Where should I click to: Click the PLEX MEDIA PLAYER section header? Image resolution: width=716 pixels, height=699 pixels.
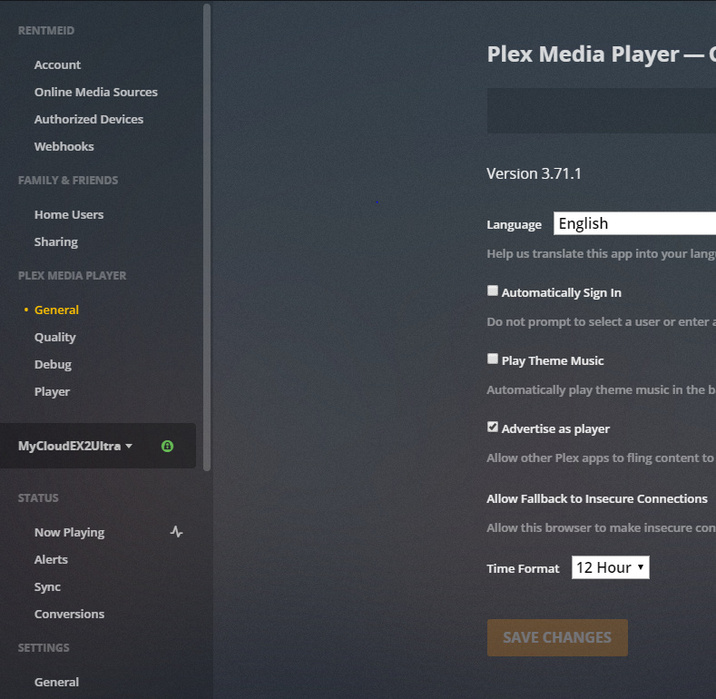(x=72, y=276)
